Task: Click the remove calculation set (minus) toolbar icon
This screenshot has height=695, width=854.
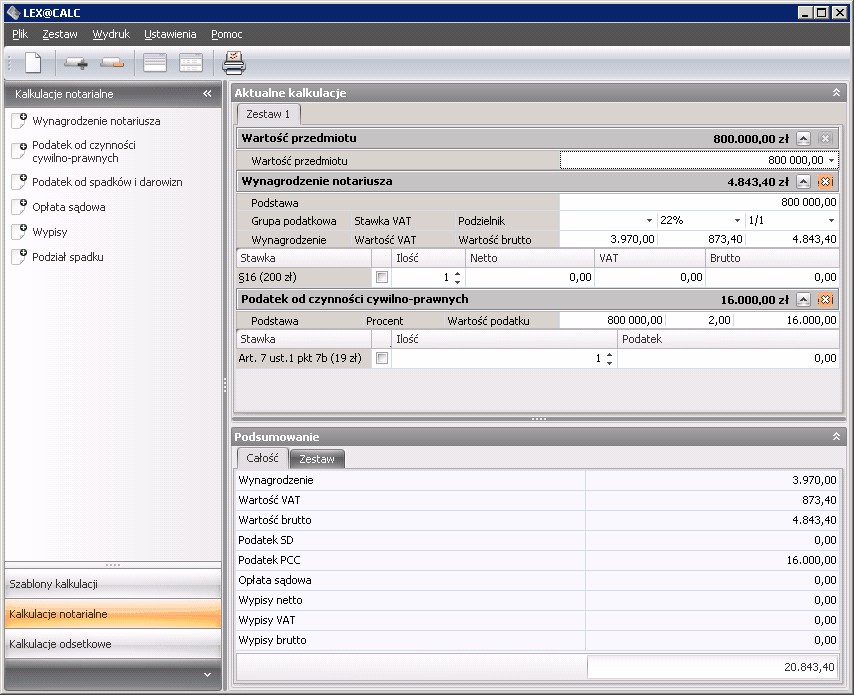Action: pos(112,64)
